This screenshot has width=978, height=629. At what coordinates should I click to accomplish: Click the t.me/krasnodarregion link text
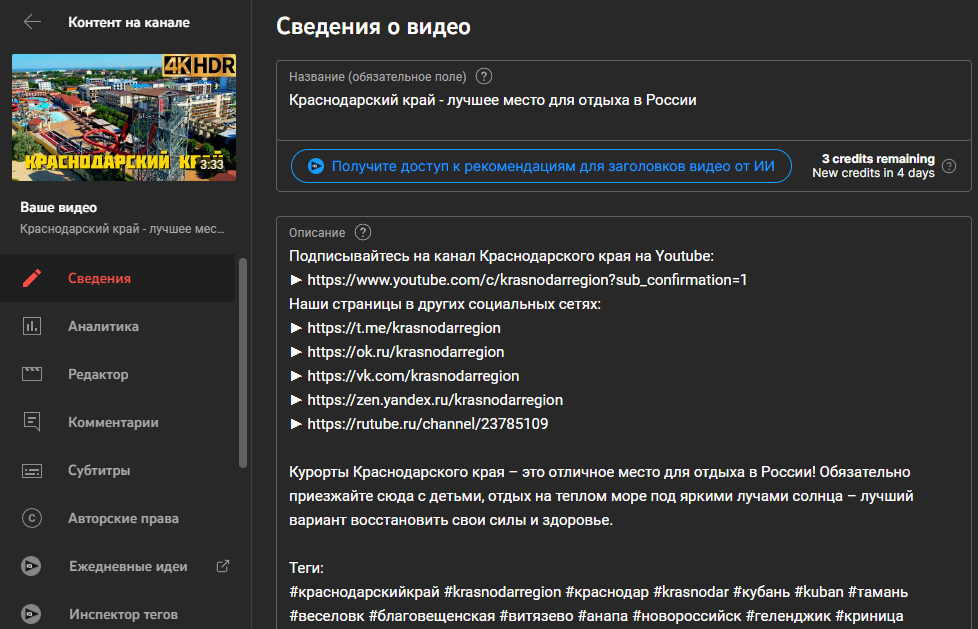[x=404, y=328]
